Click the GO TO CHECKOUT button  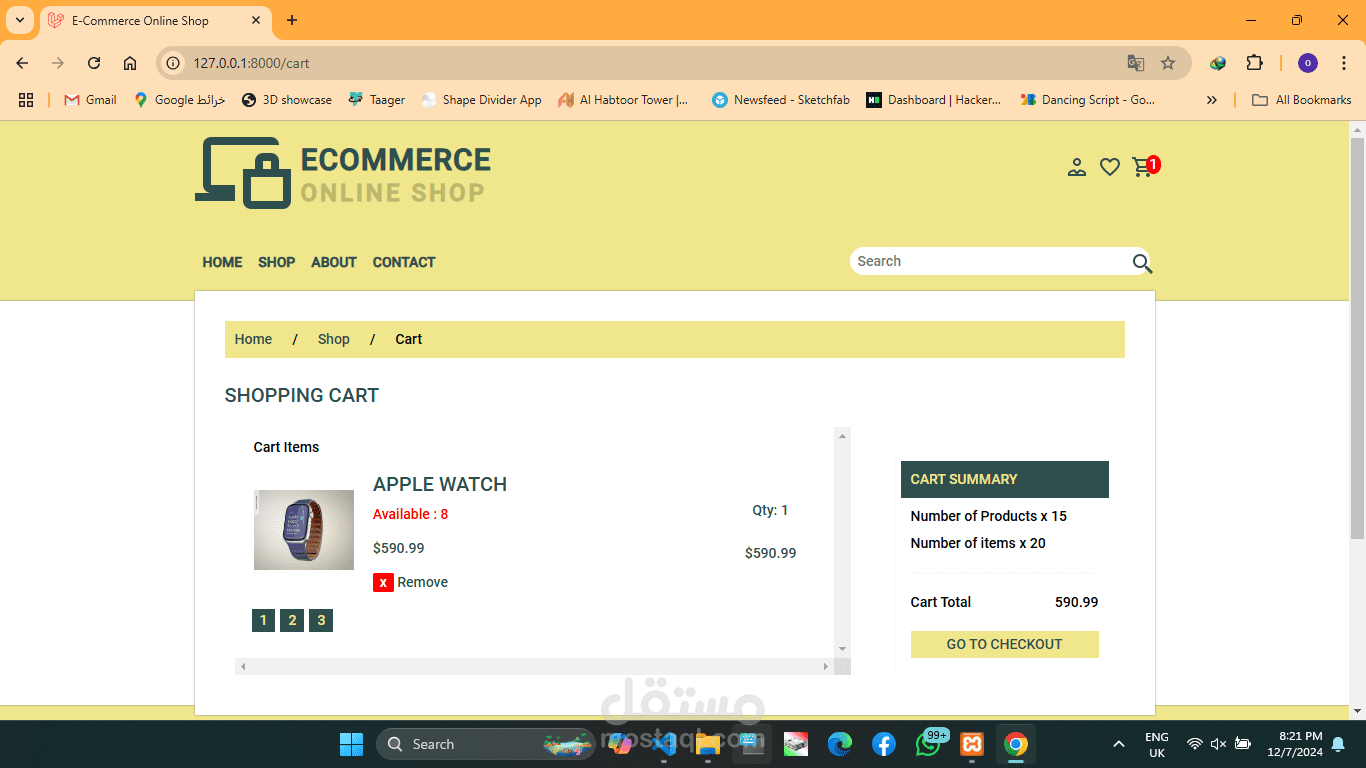pos(1004,644)
